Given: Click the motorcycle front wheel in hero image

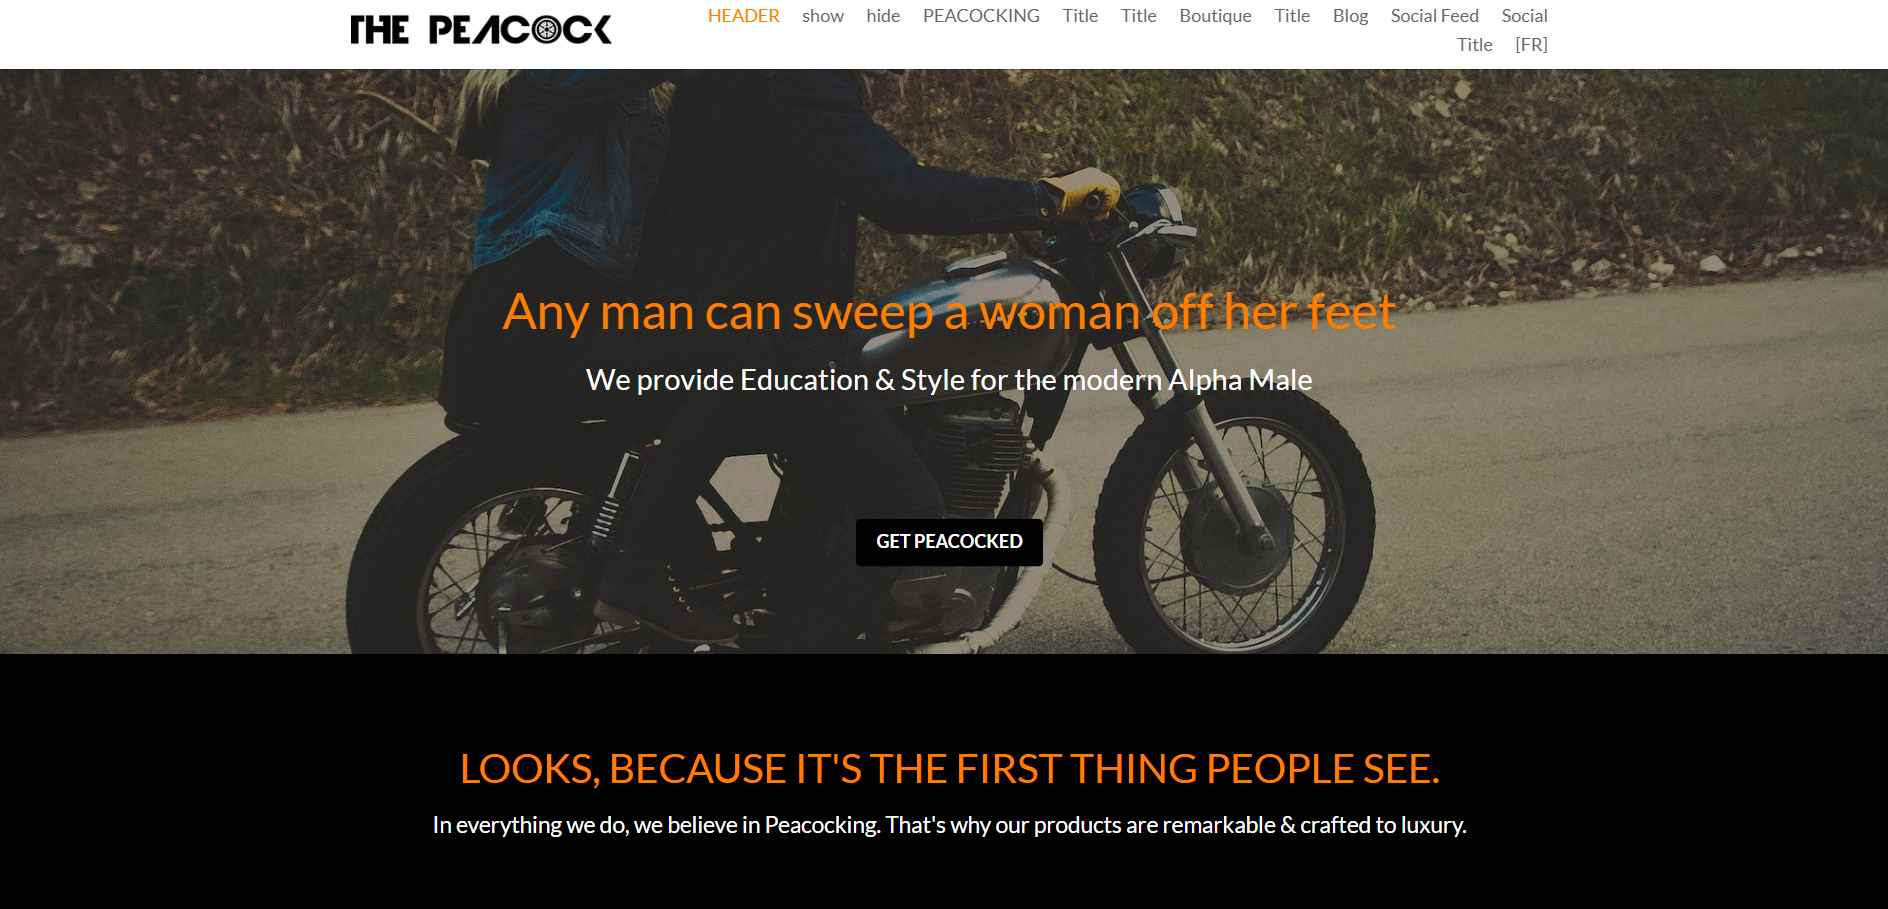Looking at the screenshot, I should (x=1235, y=524).
